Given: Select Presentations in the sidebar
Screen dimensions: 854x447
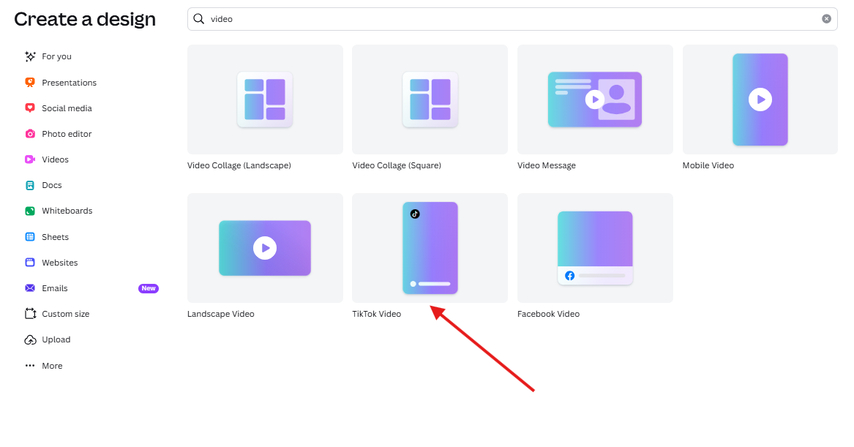Looking at the screenshot, I should (x=69, y=83).
